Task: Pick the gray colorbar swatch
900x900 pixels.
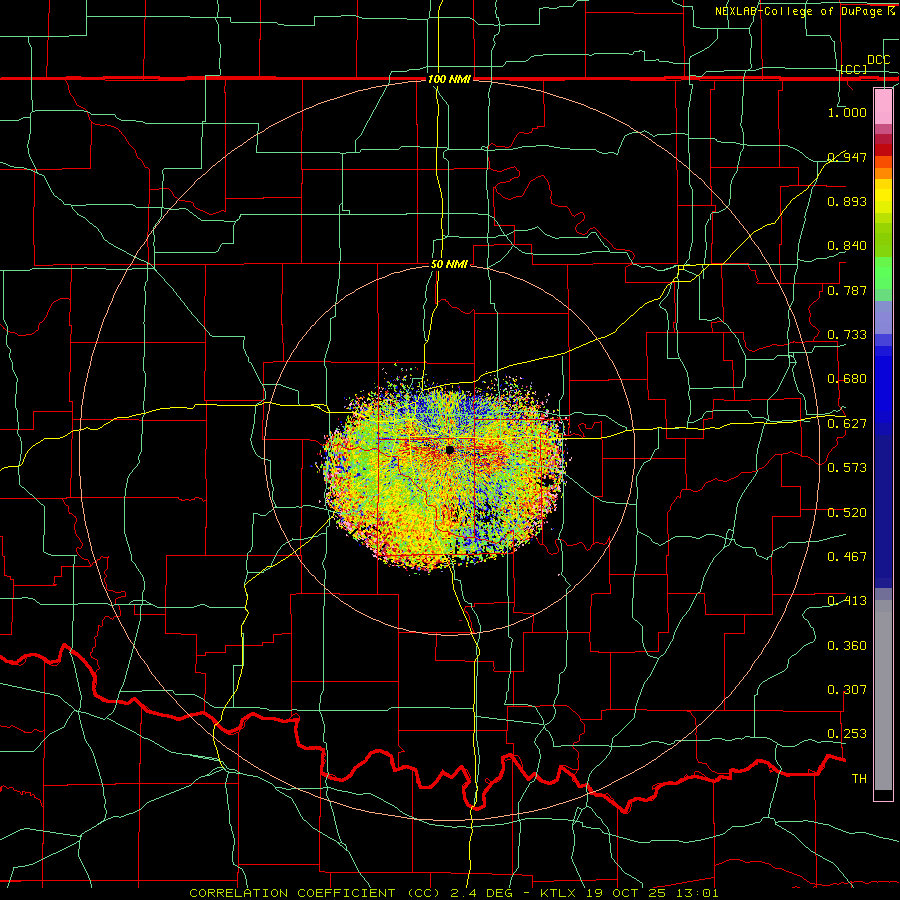Action: (883, 695)
